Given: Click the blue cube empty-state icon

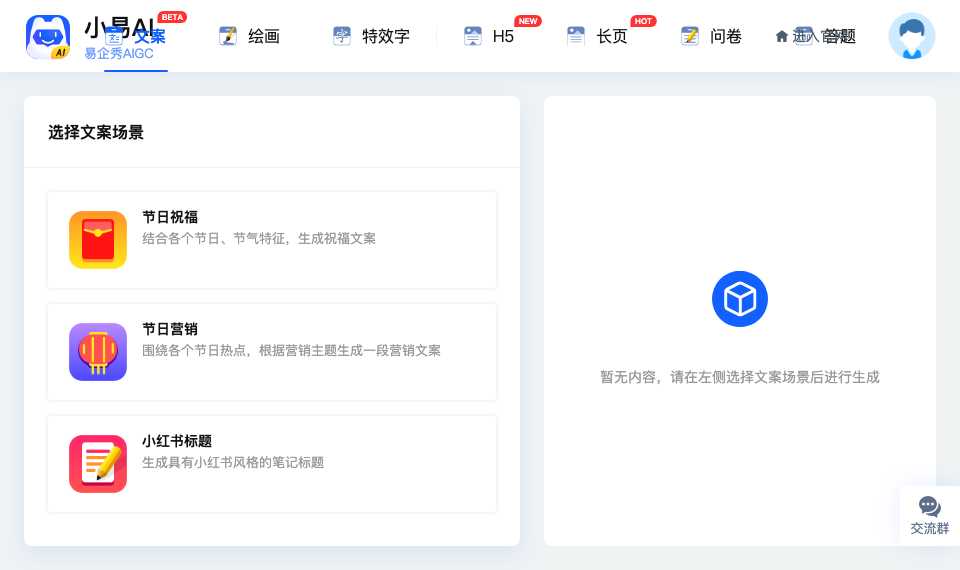Looking at the screenshot, I should 740,299.
